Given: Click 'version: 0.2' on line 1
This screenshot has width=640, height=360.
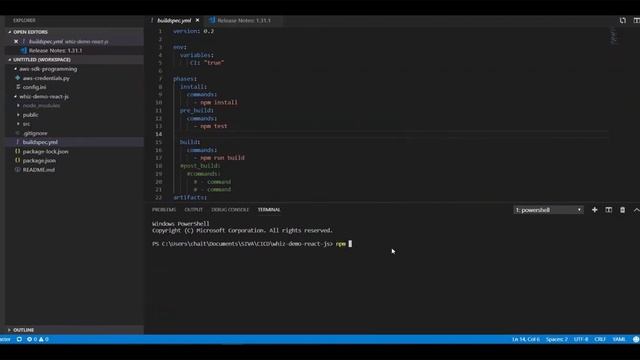Looking at the screenshot, I should click(x=193, y=31).
